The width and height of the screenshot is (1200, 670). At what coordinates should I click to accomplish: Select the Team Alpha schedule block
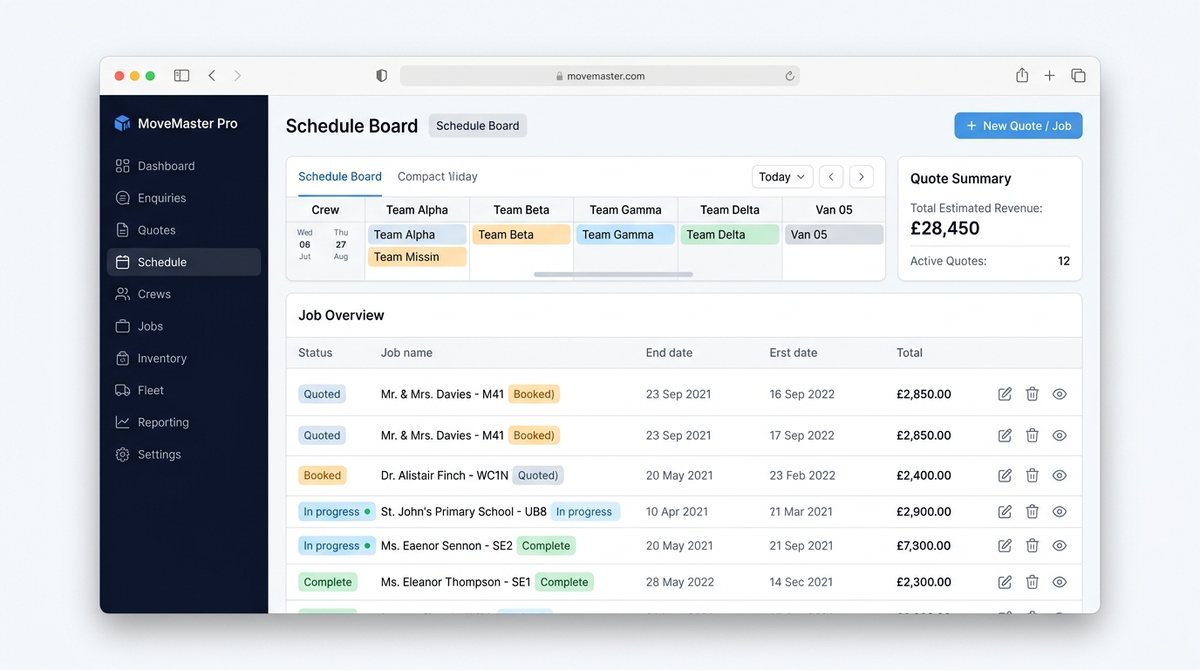418,235
